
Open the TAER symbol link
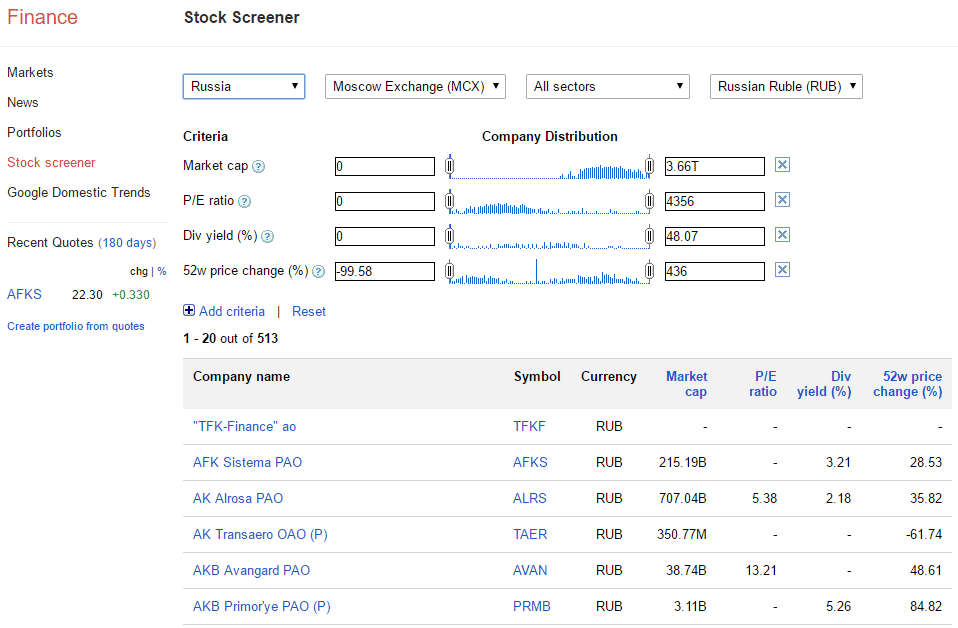530,535
